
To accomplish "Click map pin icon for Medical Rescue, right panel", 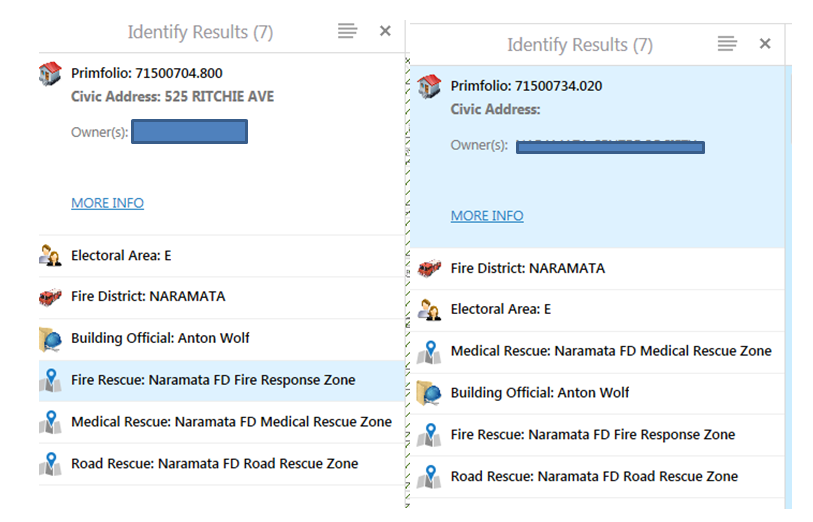I will pos(429,352).
